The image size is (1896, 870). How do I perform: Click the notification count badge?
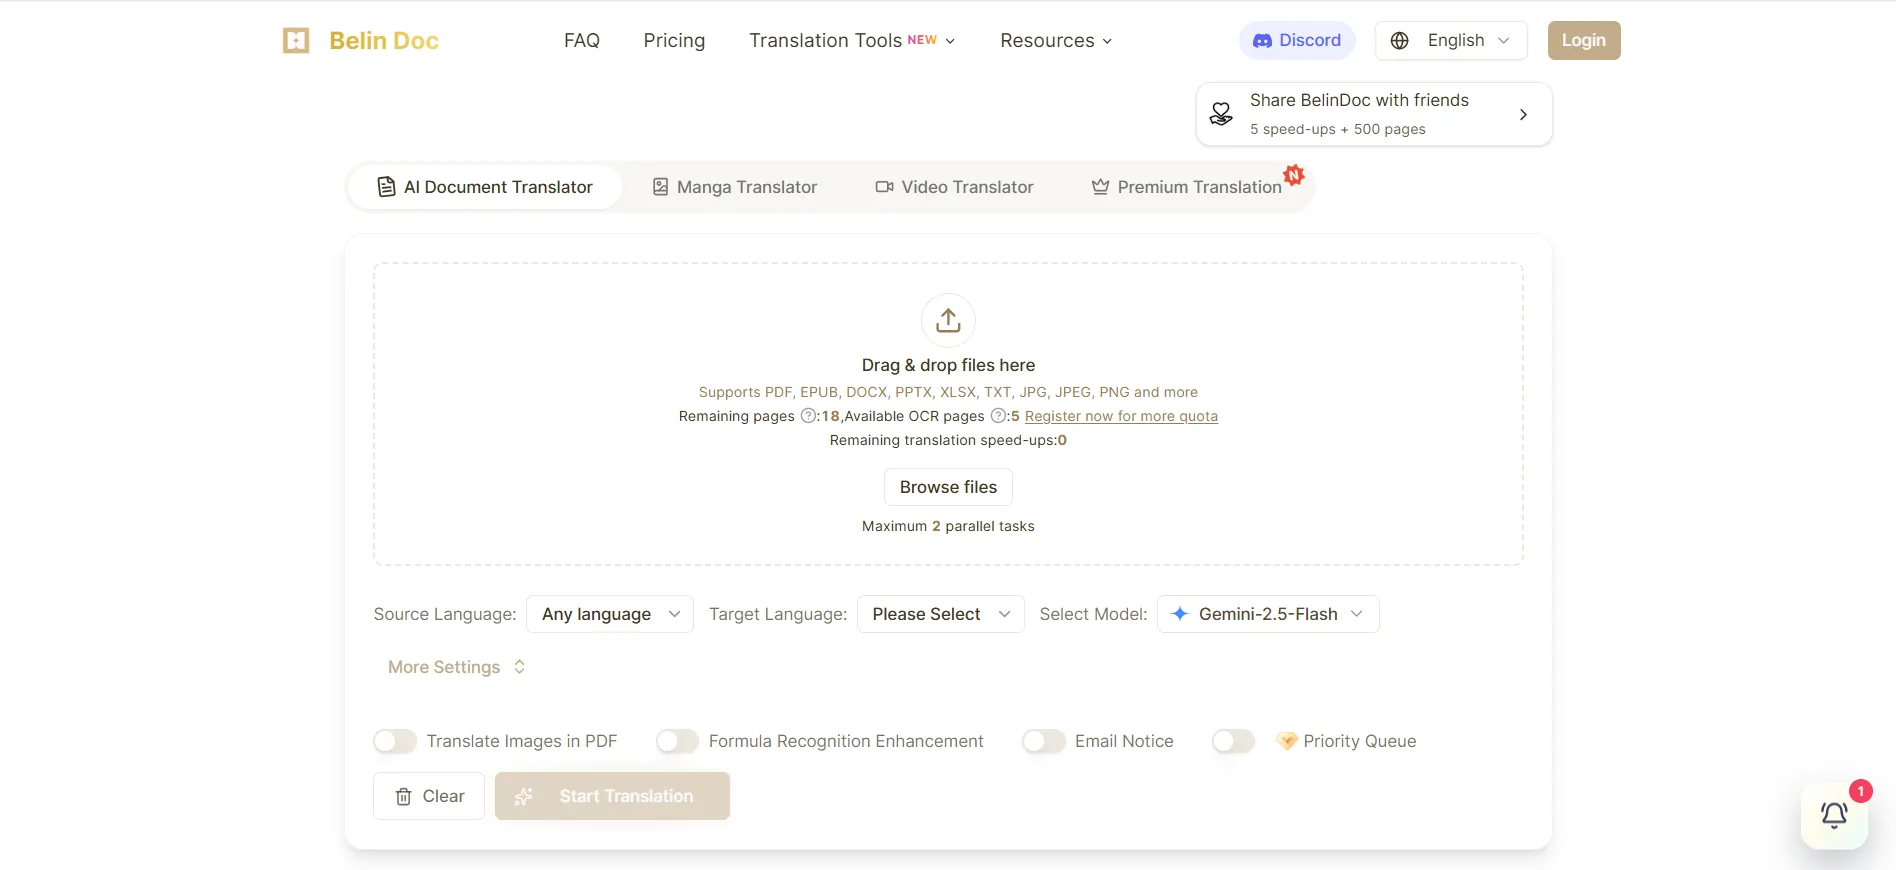tap(1860, 791)
